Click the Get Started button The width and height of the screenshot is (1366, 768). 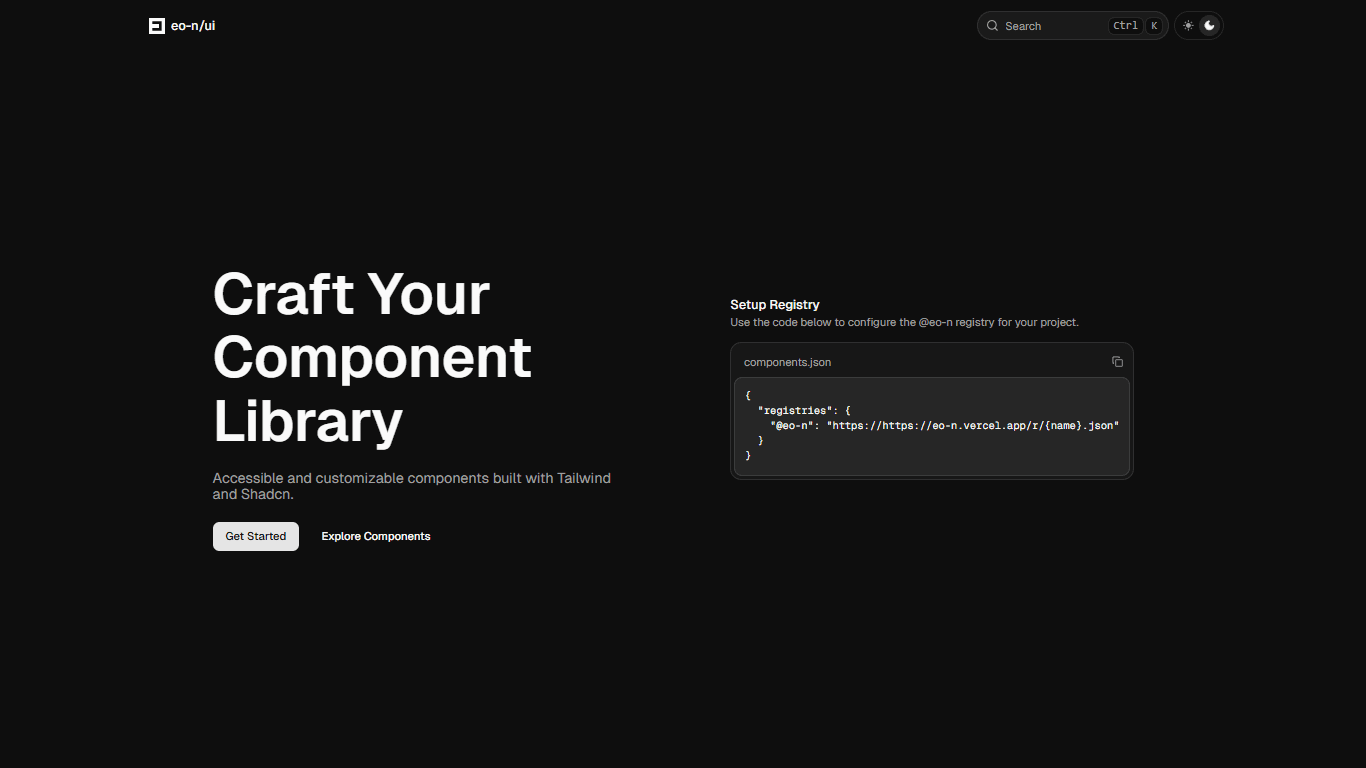255,536
